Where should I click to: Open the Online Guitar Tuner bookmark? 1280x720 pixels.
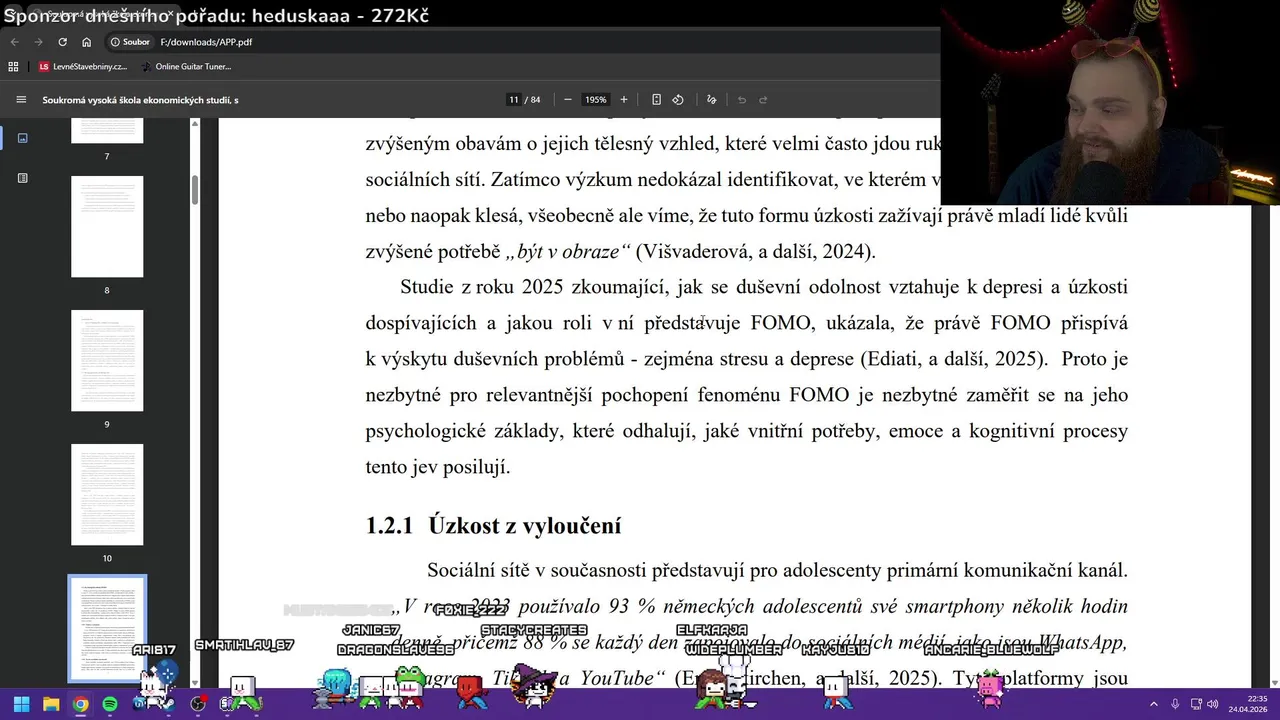click(187, 67)
